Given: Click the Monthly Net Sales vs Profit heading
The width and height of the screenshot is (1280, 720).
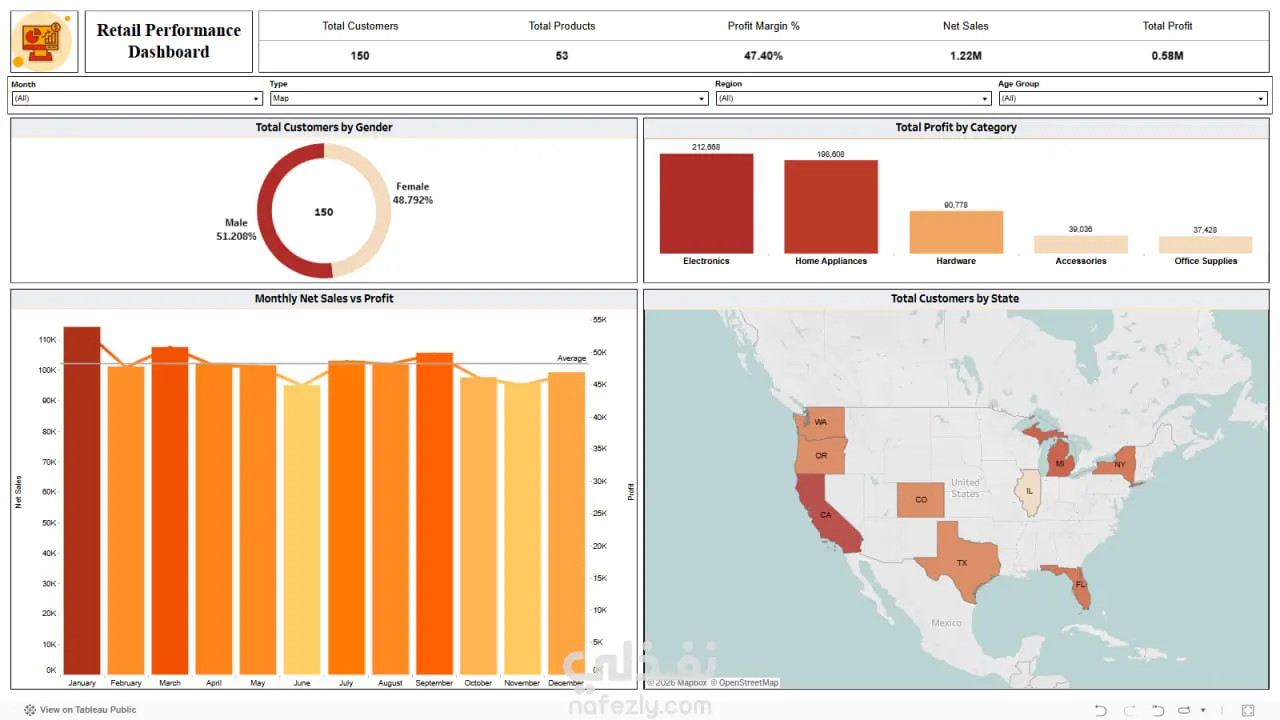Looking at the screenshot, I should [x=324, y=298].
